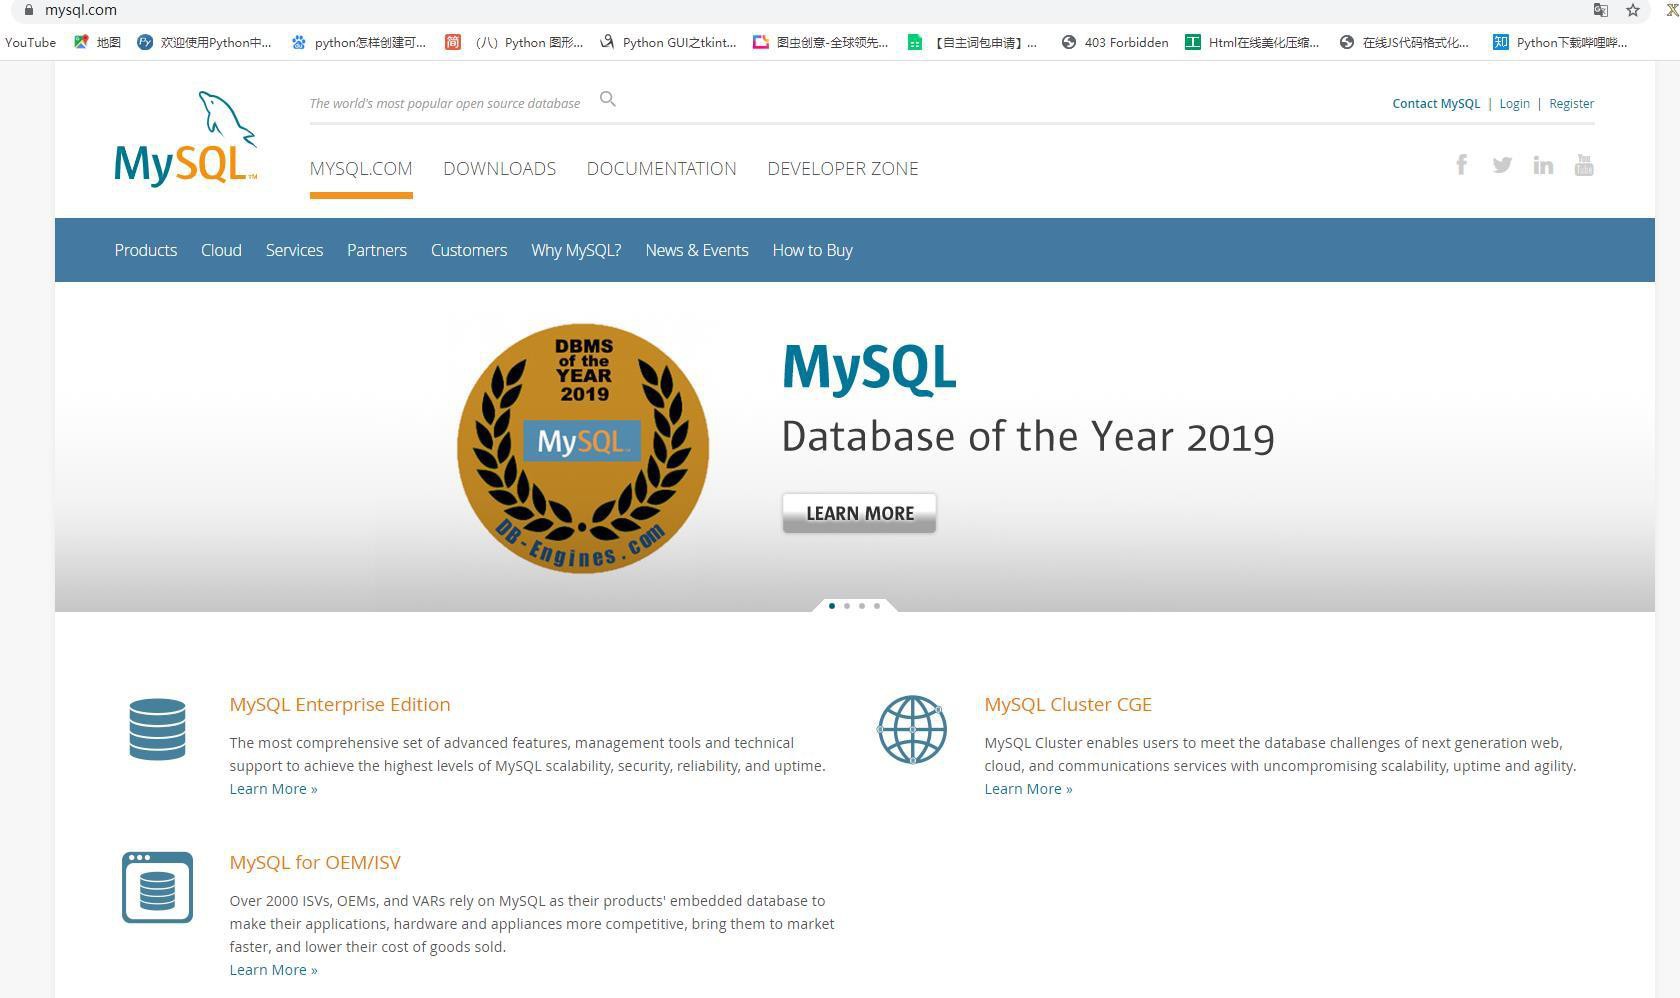The width and height of the screenshot is (1680, 998).
Task: Click the search magnifier icon
Action: [607, 99]
